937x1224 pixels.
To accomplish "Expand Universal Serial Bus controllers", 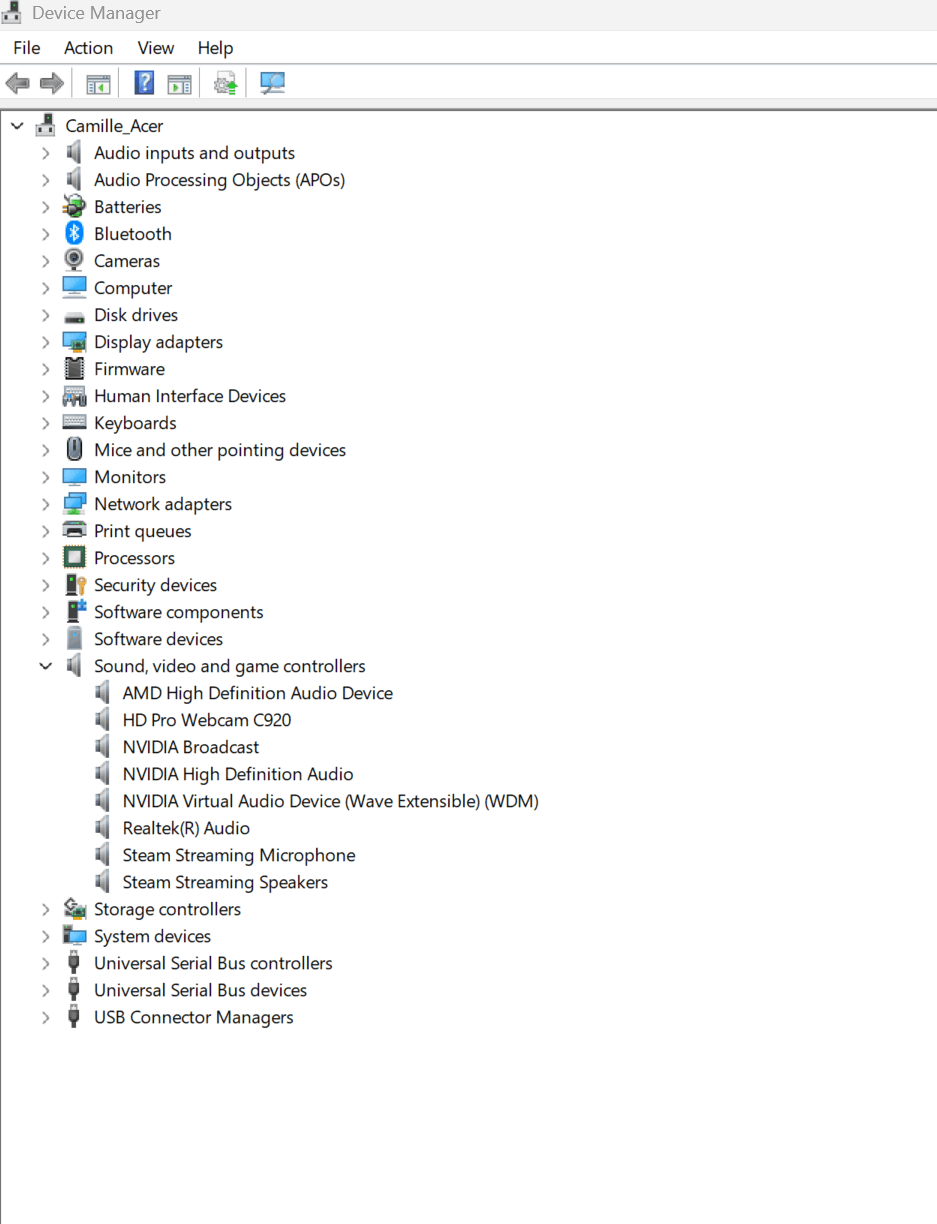I will (x=45, y=963).
